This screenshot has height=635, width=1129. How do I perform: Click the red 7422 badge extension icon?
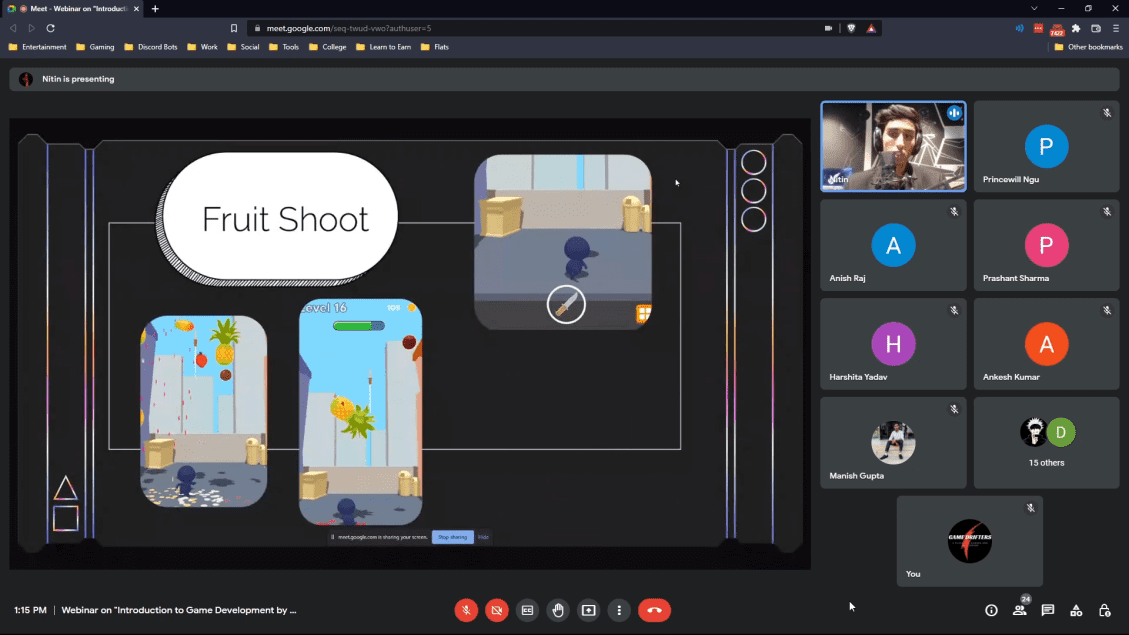point(1057,29)
